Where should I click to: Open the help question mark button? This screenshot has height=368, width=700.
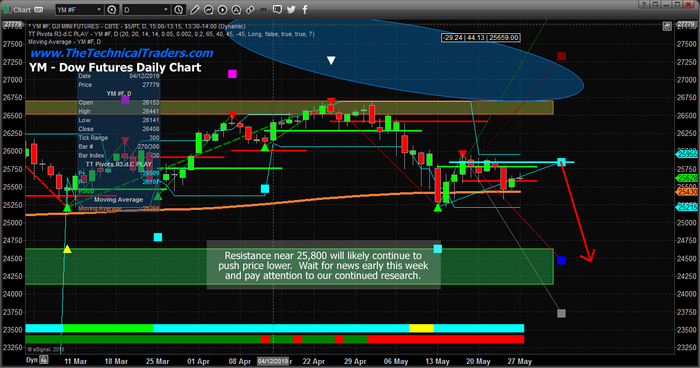click(643, 4)
